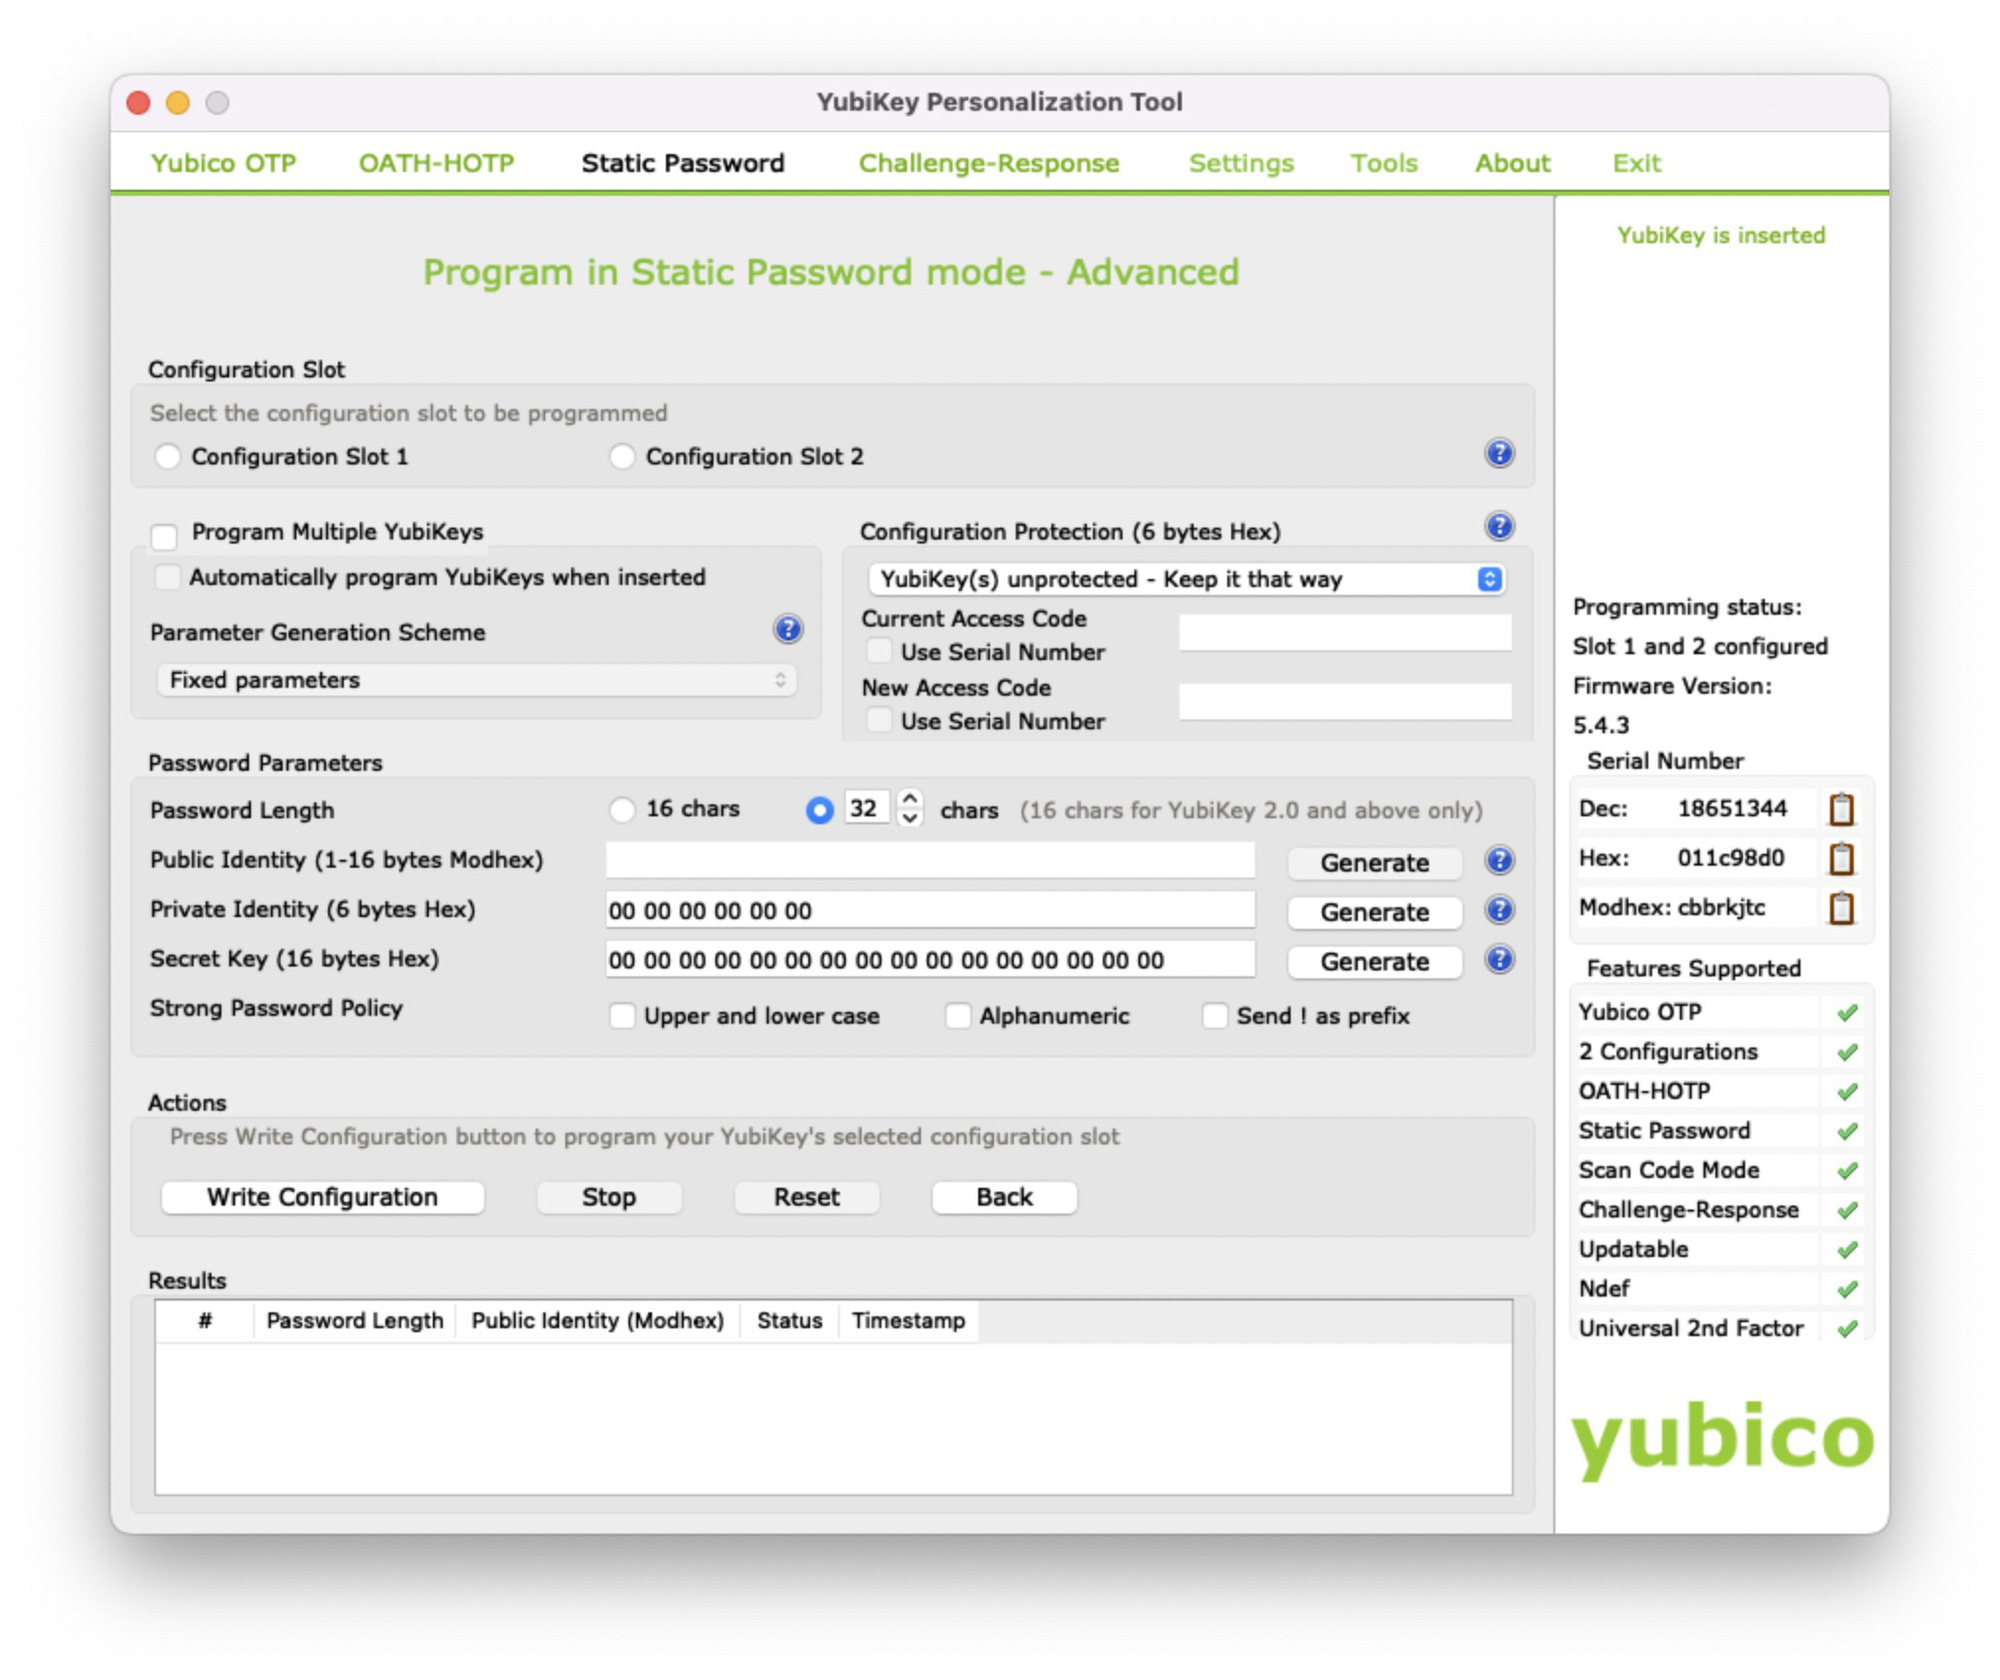Copy hex serial number to clipboard

click(1841, 858)
